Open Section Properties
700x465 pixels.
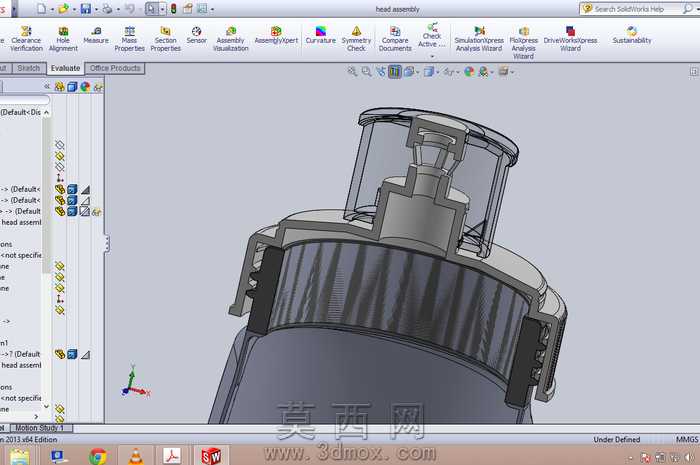(165, 38)
